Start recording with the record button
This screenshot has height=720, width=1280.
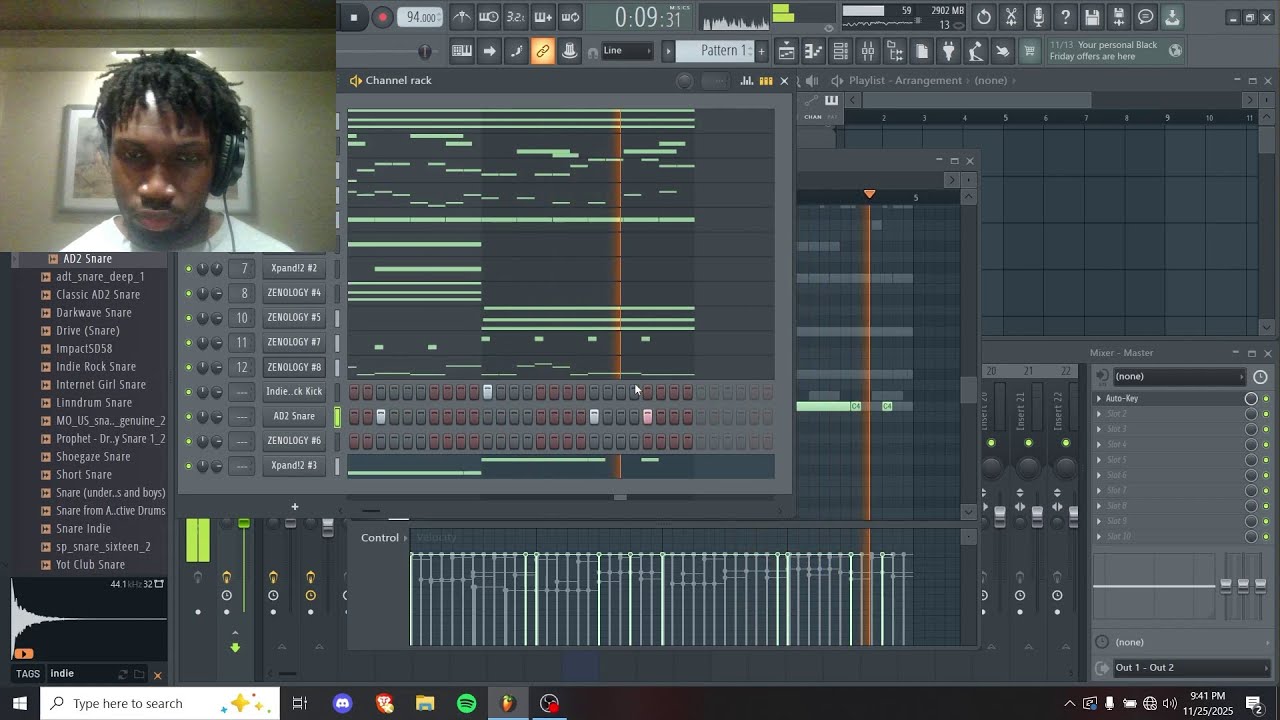(x=382, y=17)
